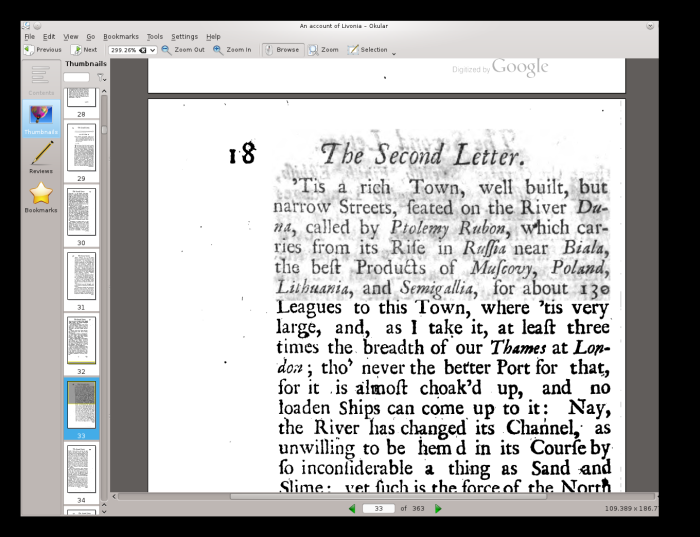
Task: Click the Zoom Out magnifier
Action: click(x=183, y=49)
